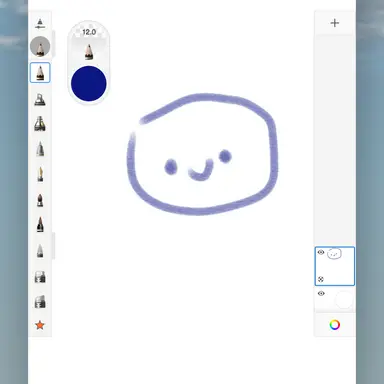Image resolution: width=384 pixels, height=384 pixels.
Task: Add a new layer with the plus button
Action: point(335,23)
